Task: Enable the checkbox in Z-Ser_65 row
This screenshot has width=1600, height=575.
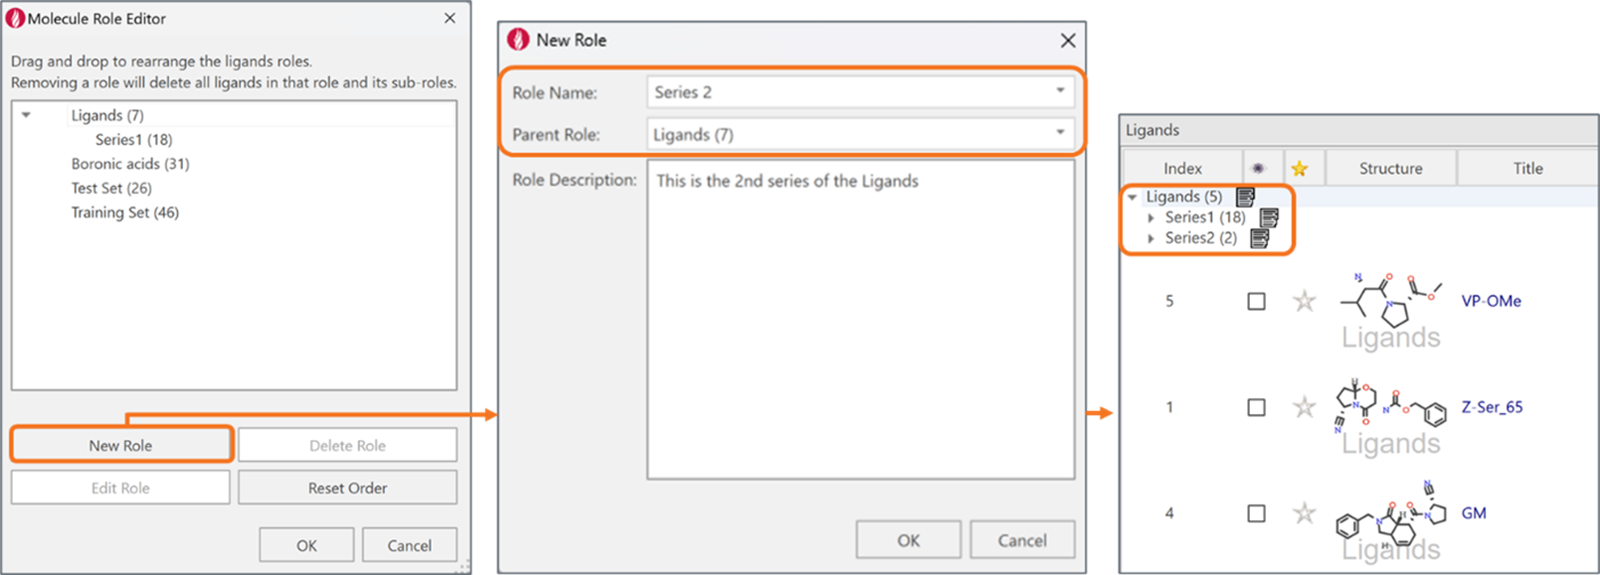Action: click(x=1257, y=407)
